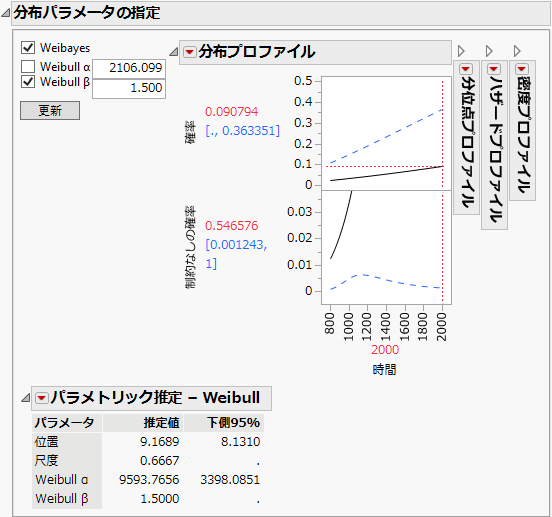Image resolution: width=552 pixels, height=517 pixels.
Task: Expand the 密度プロファイル disclosure triangle
Action: [x=517, y=51]
